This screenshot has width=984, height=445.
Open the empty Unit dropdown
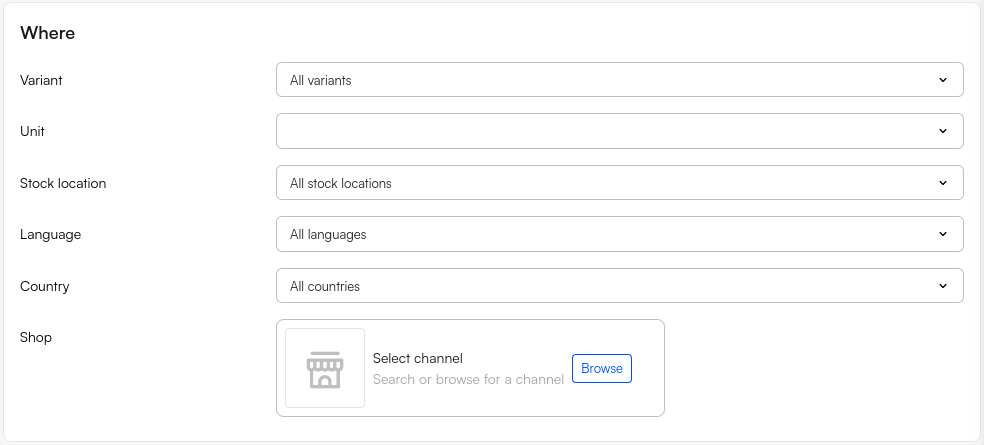click(600, 131)
